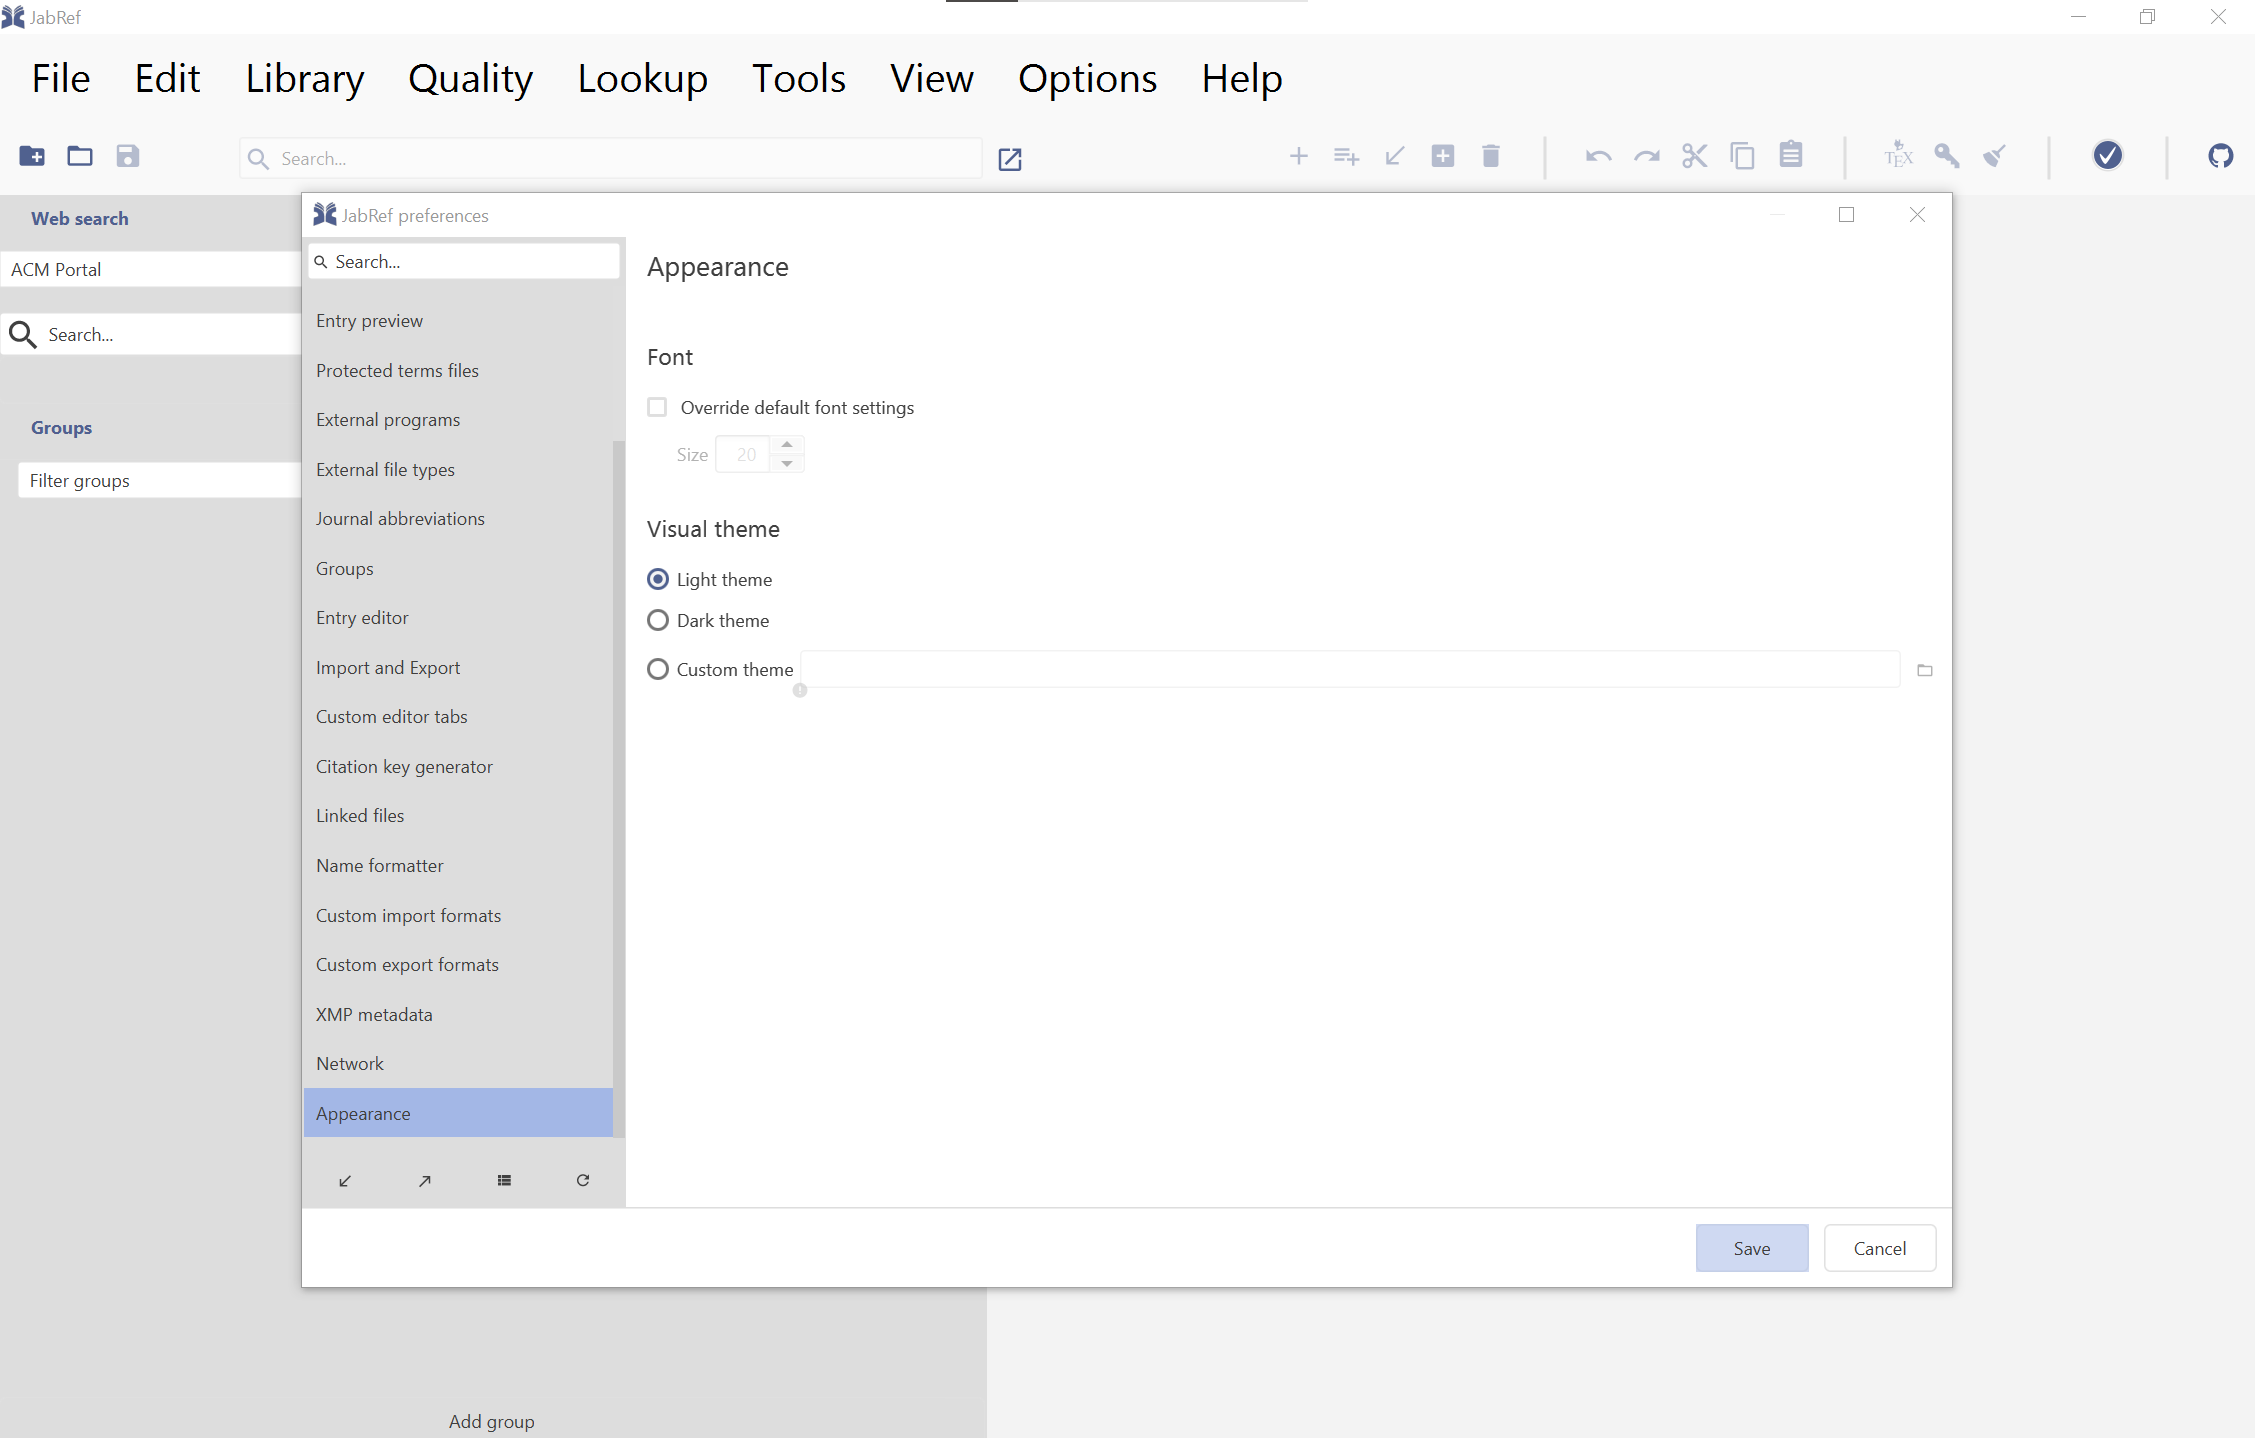This screenshot has width=2255, height=1438.
Task: Check integrity using the checkmark icon
Action: 2108,156
